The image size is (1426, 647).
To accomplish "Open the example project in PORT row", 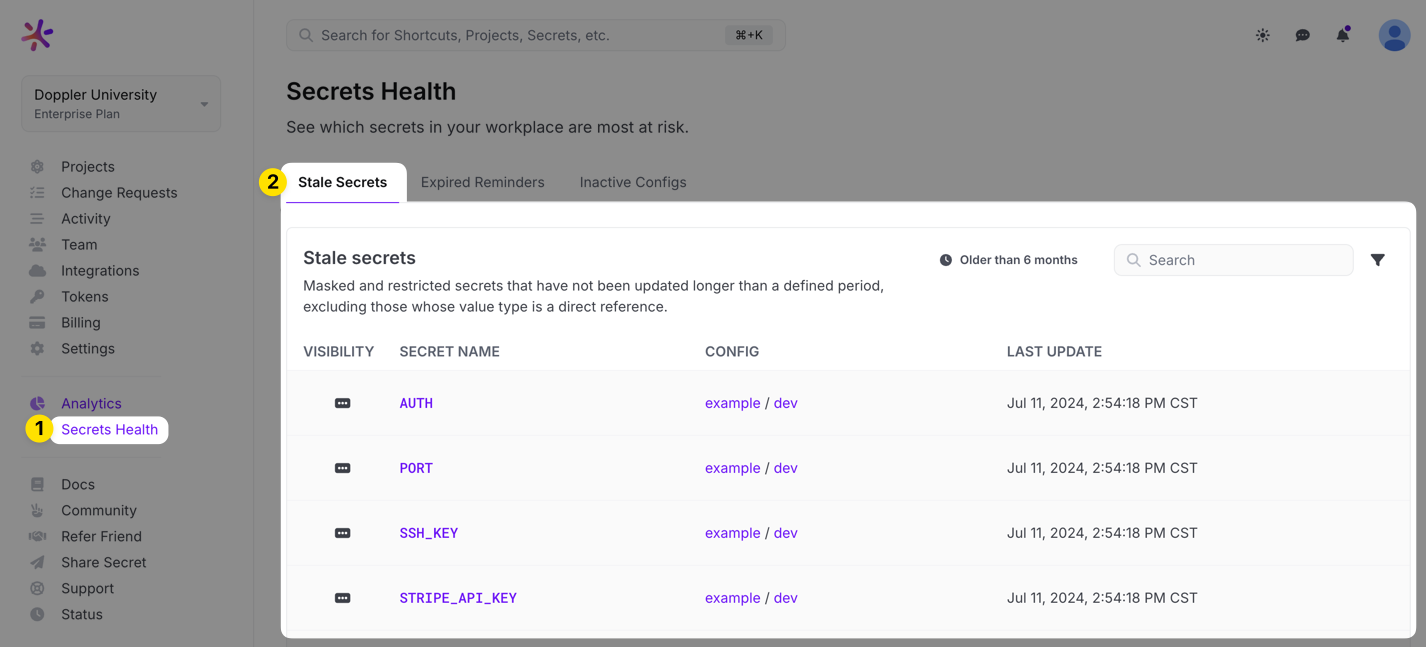I will [x=733, y=468].
